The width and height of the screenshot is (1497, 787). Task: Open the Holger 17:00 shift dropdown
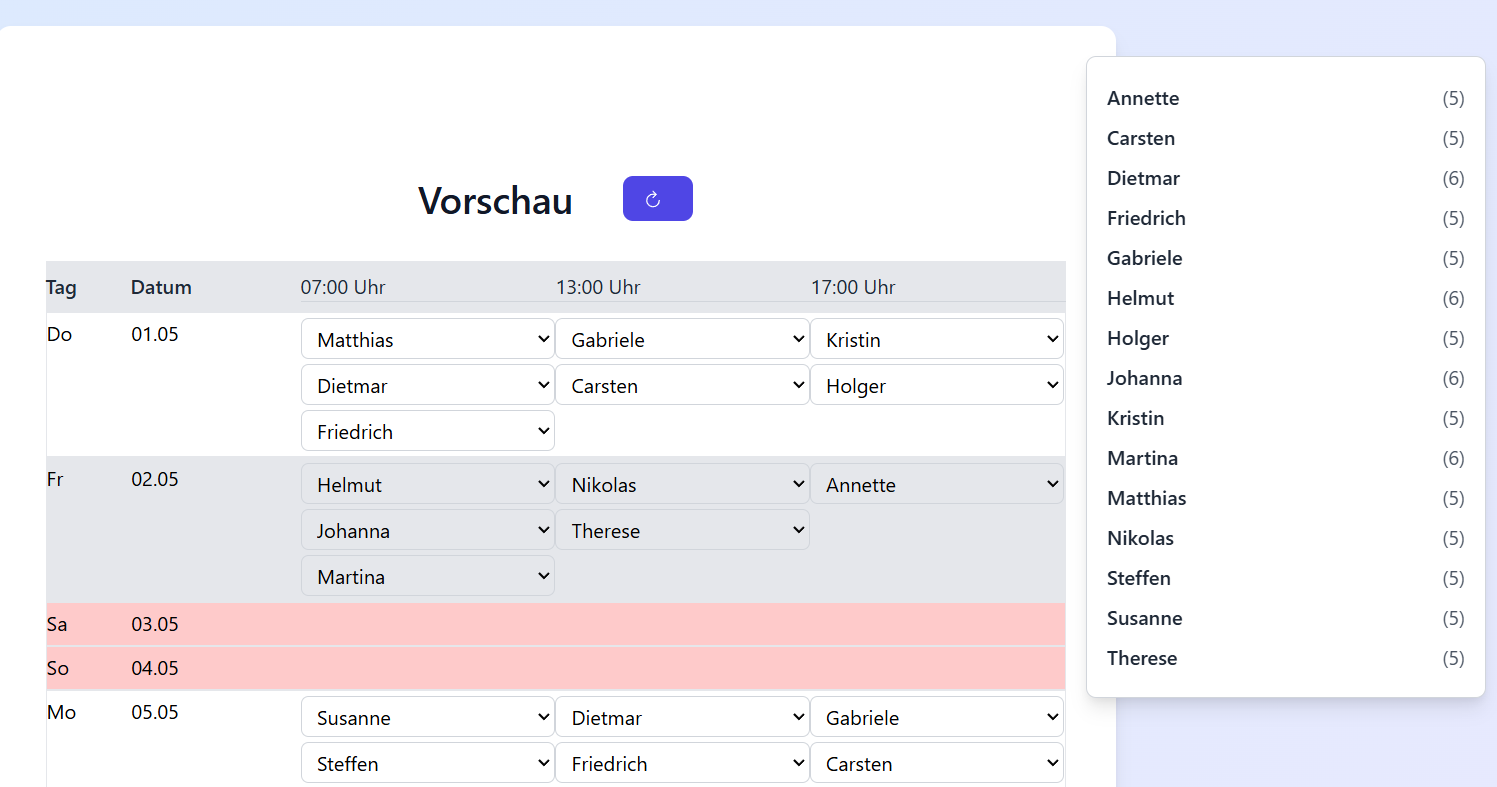point(936,385)
